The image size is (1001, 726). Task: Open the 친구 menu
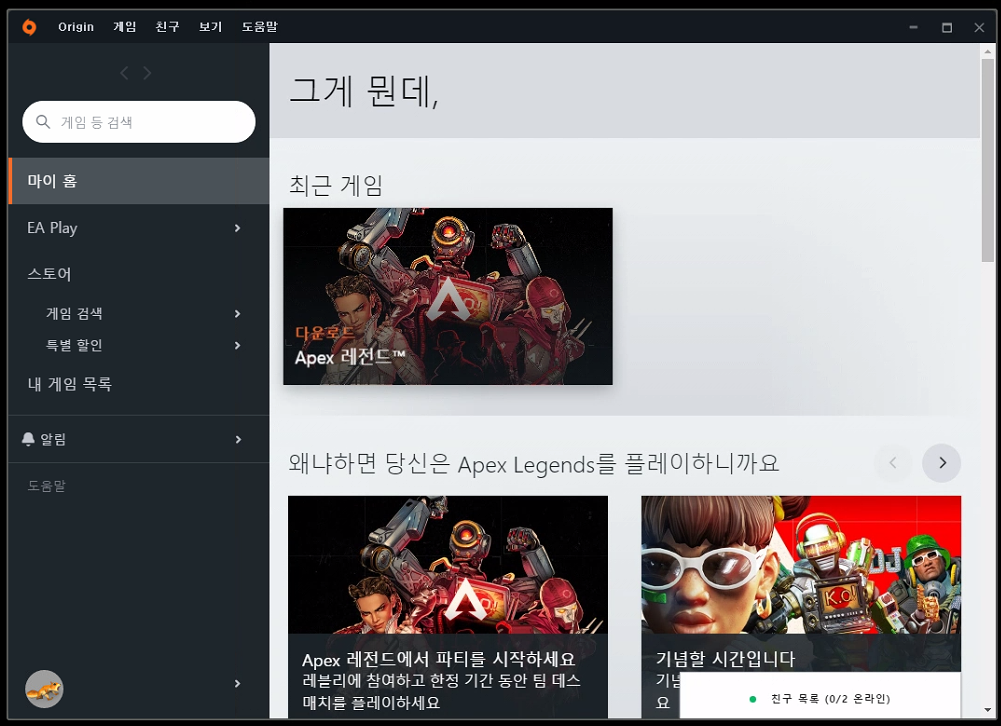point(167,27)
